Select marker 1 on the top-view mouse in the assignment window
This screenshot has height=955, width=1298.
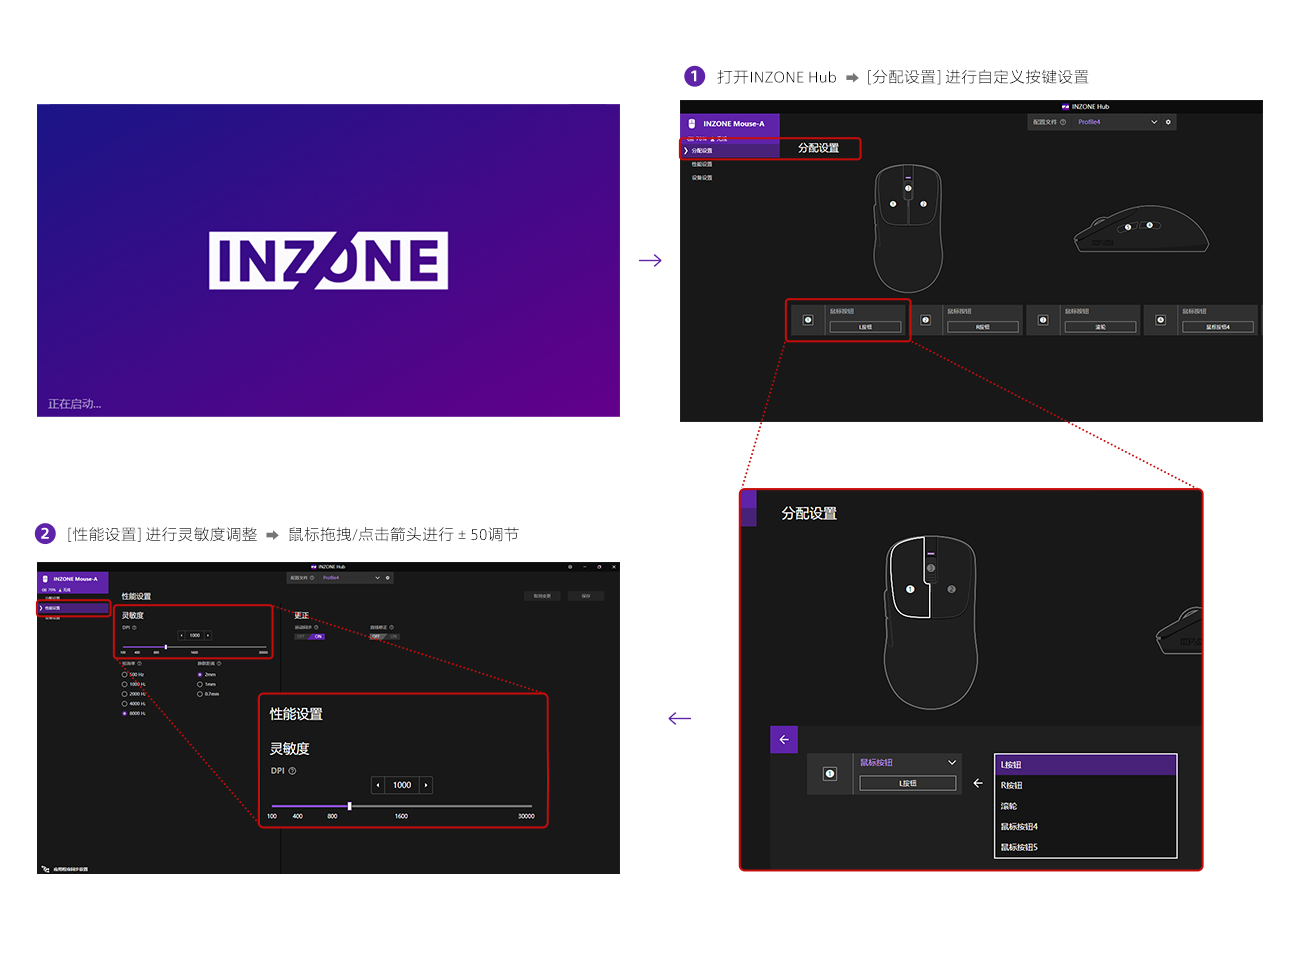(893, 204)
